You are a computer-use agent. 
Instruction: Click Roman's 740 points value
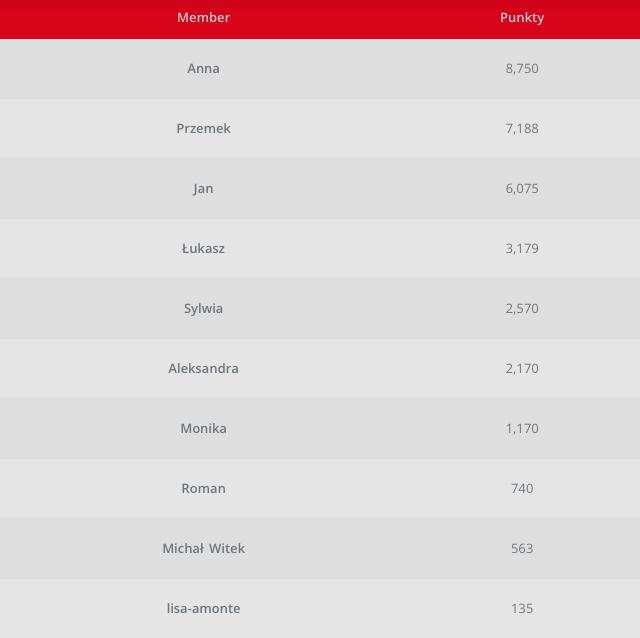[522, 488]
